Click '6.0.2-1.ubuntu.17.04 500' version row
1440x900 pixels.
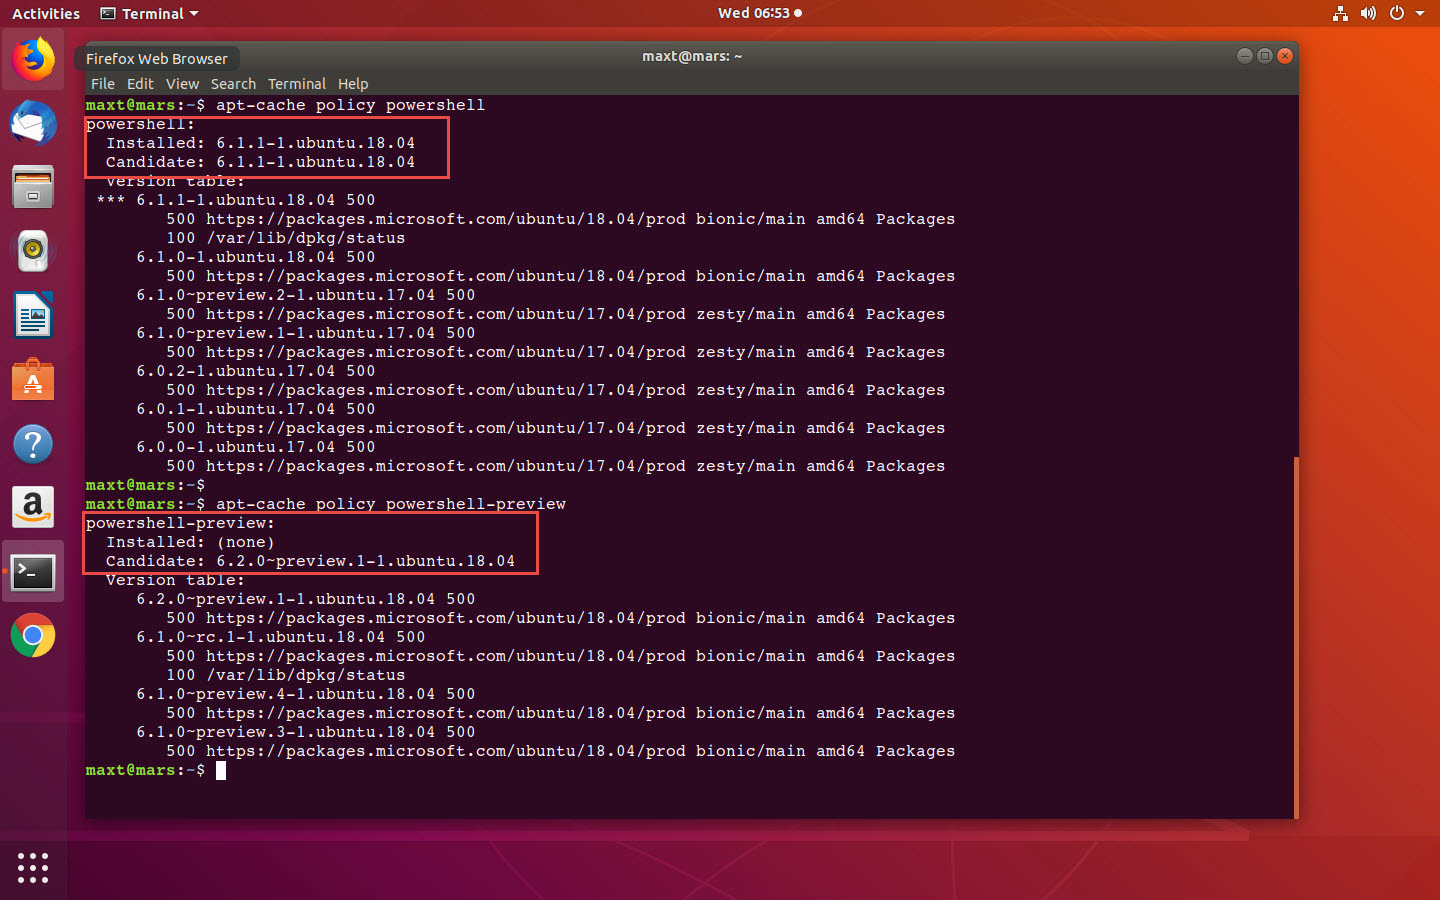[256, 371]
